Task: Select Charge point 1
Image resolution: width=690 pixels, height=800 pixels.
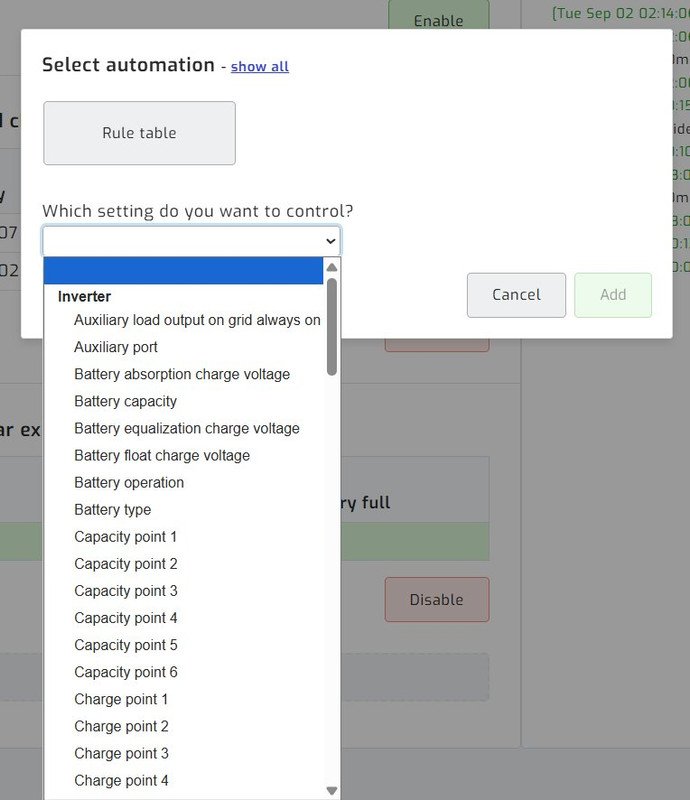Action: point(121,698)
